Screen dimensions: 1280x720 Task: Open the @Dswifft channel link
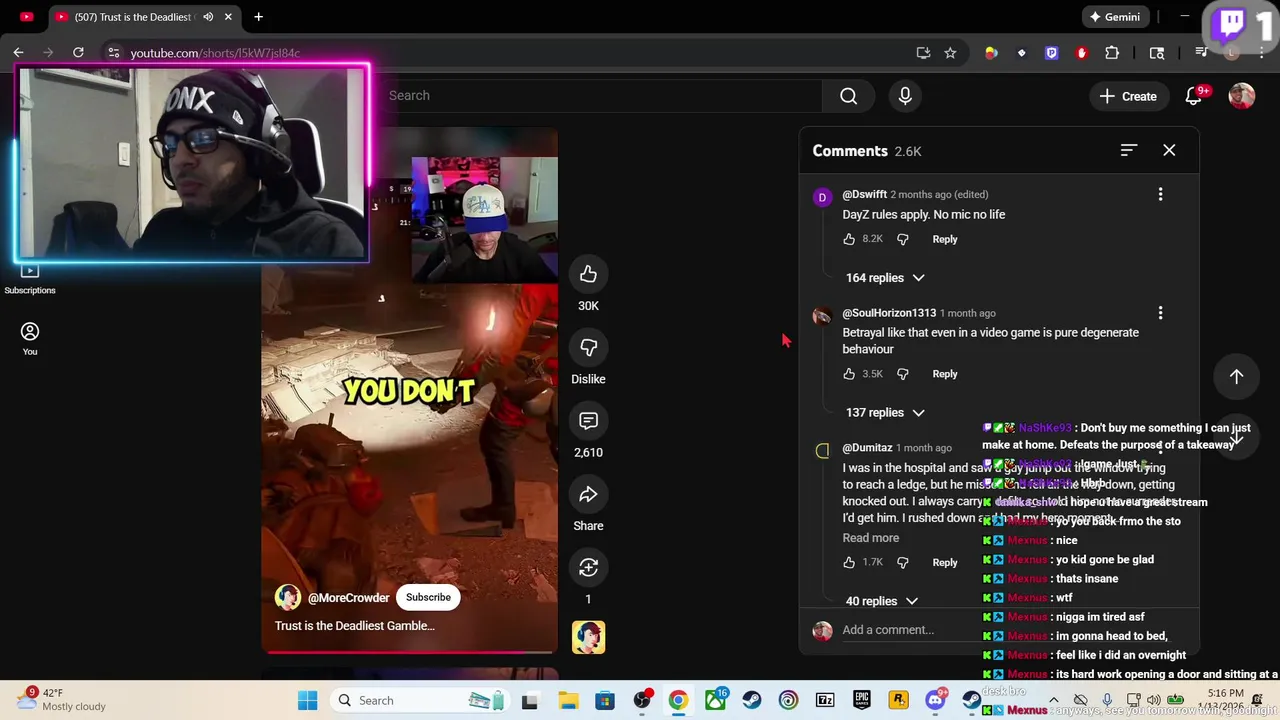[x=864, y=195]
